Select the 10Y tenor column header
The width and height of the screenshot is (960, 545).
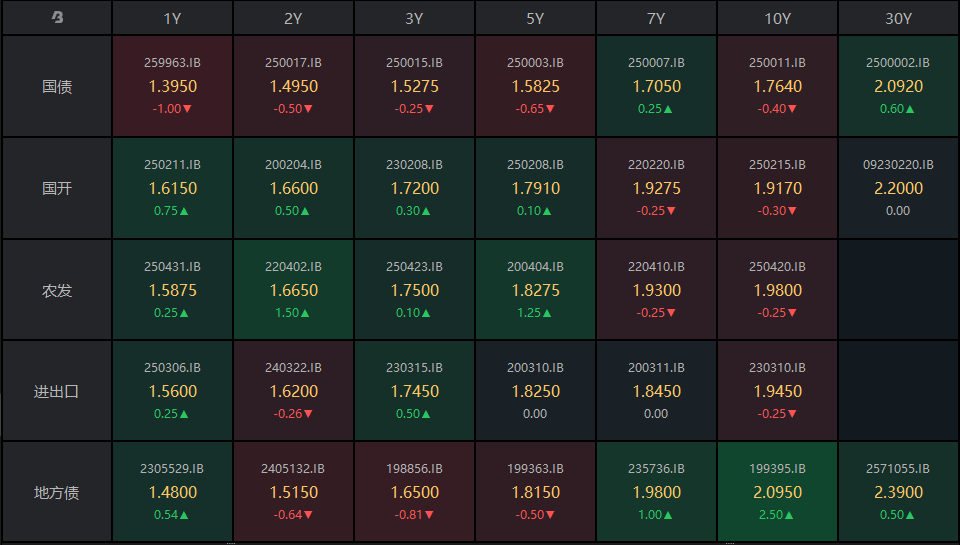coord(777,18)
